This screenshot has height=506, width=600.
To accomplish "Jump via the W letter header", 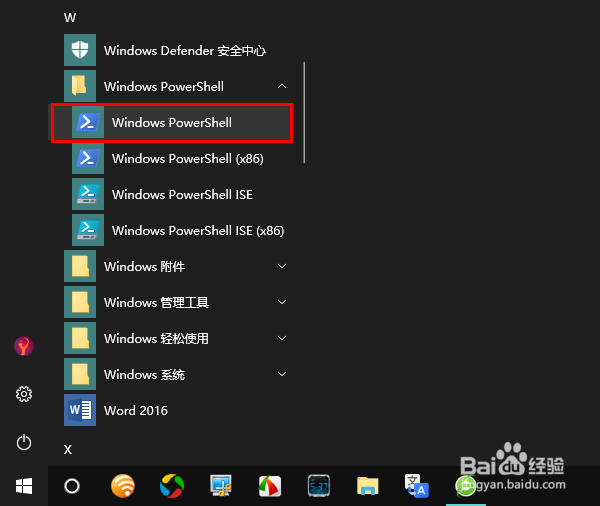I will point(70,18).
